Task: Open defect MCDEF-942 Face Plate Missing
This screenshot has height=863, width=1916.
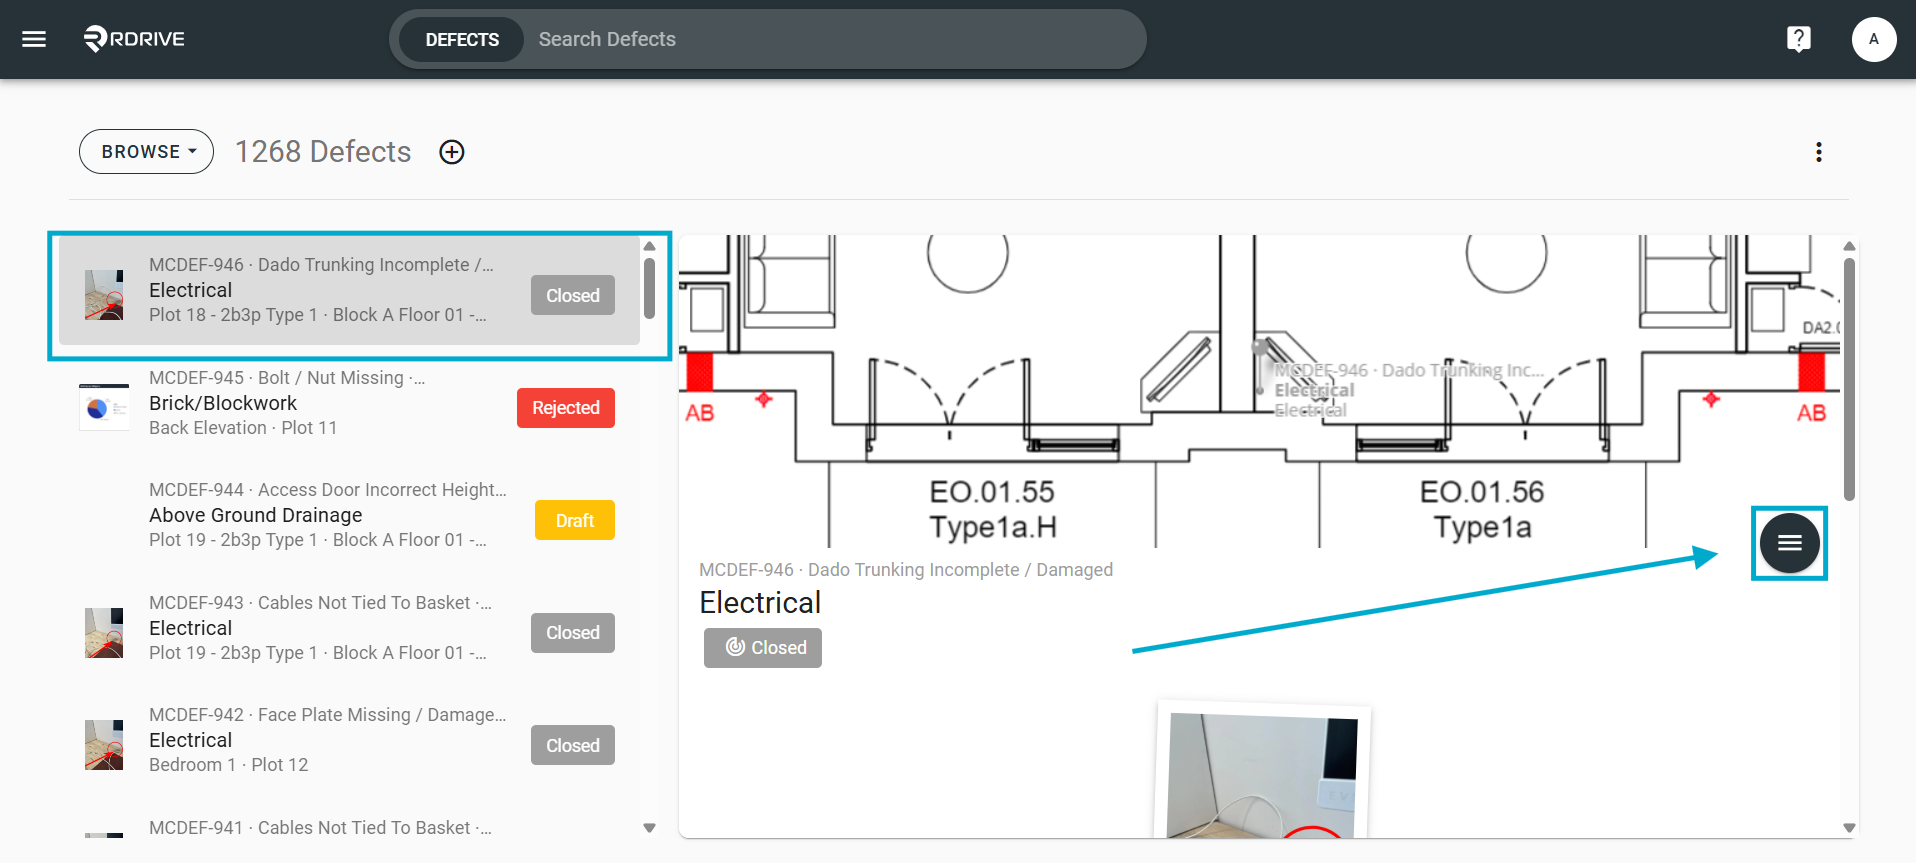Action: (x=349, y=740)
